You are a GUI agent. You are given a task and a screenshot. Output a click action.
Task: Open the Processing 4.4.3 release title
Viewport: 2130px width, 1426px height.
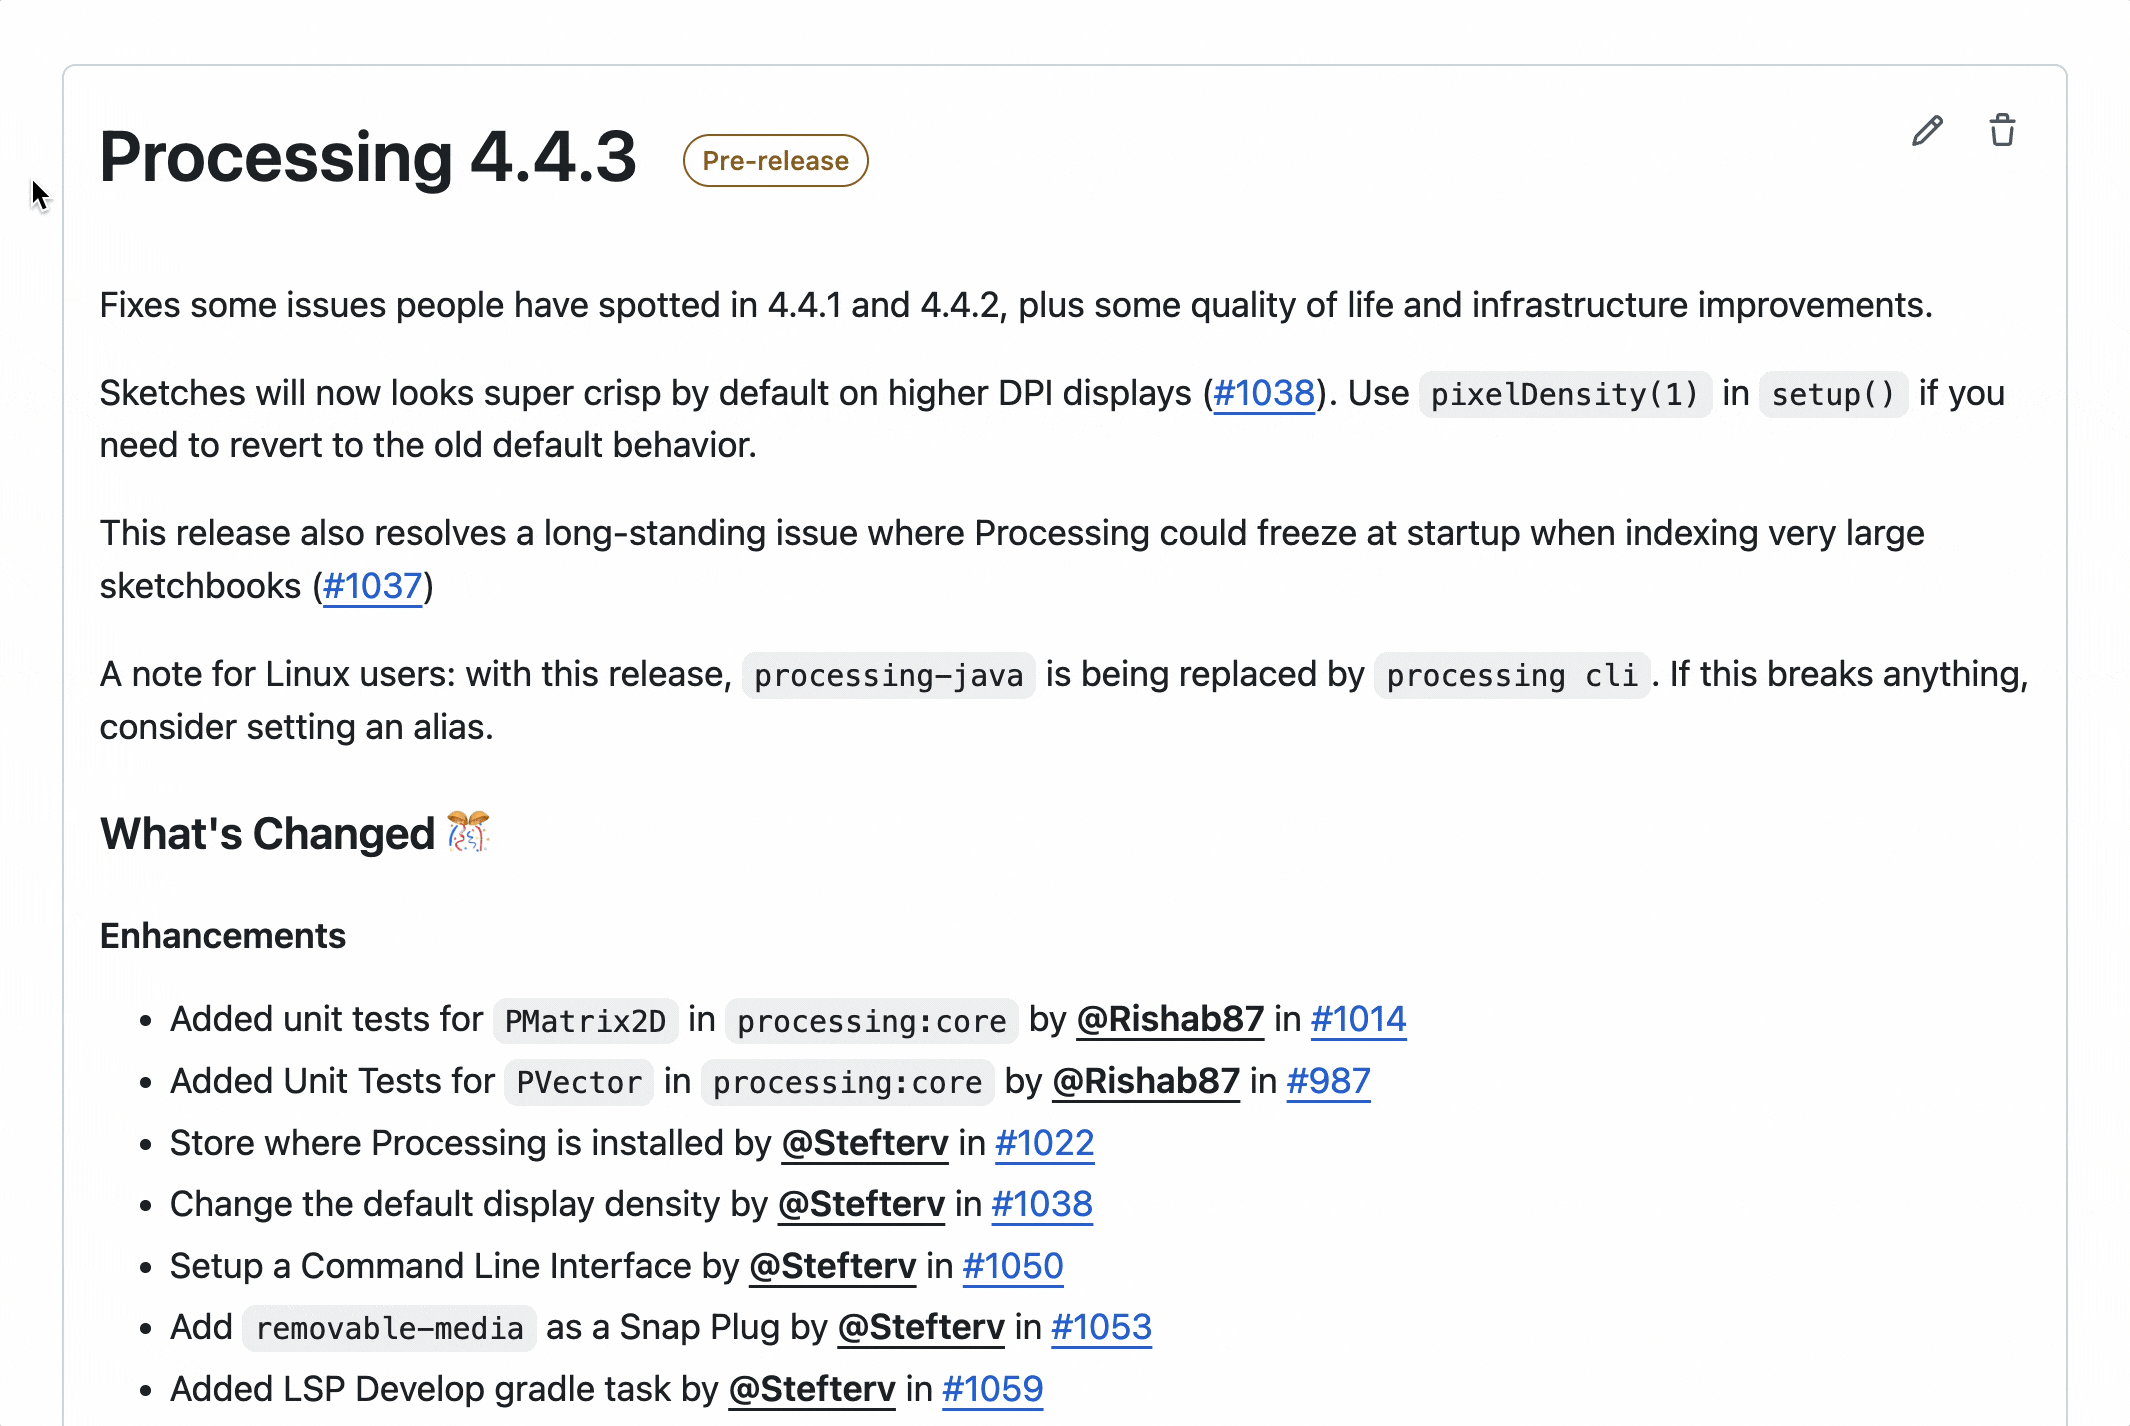(x=368, y=158)
